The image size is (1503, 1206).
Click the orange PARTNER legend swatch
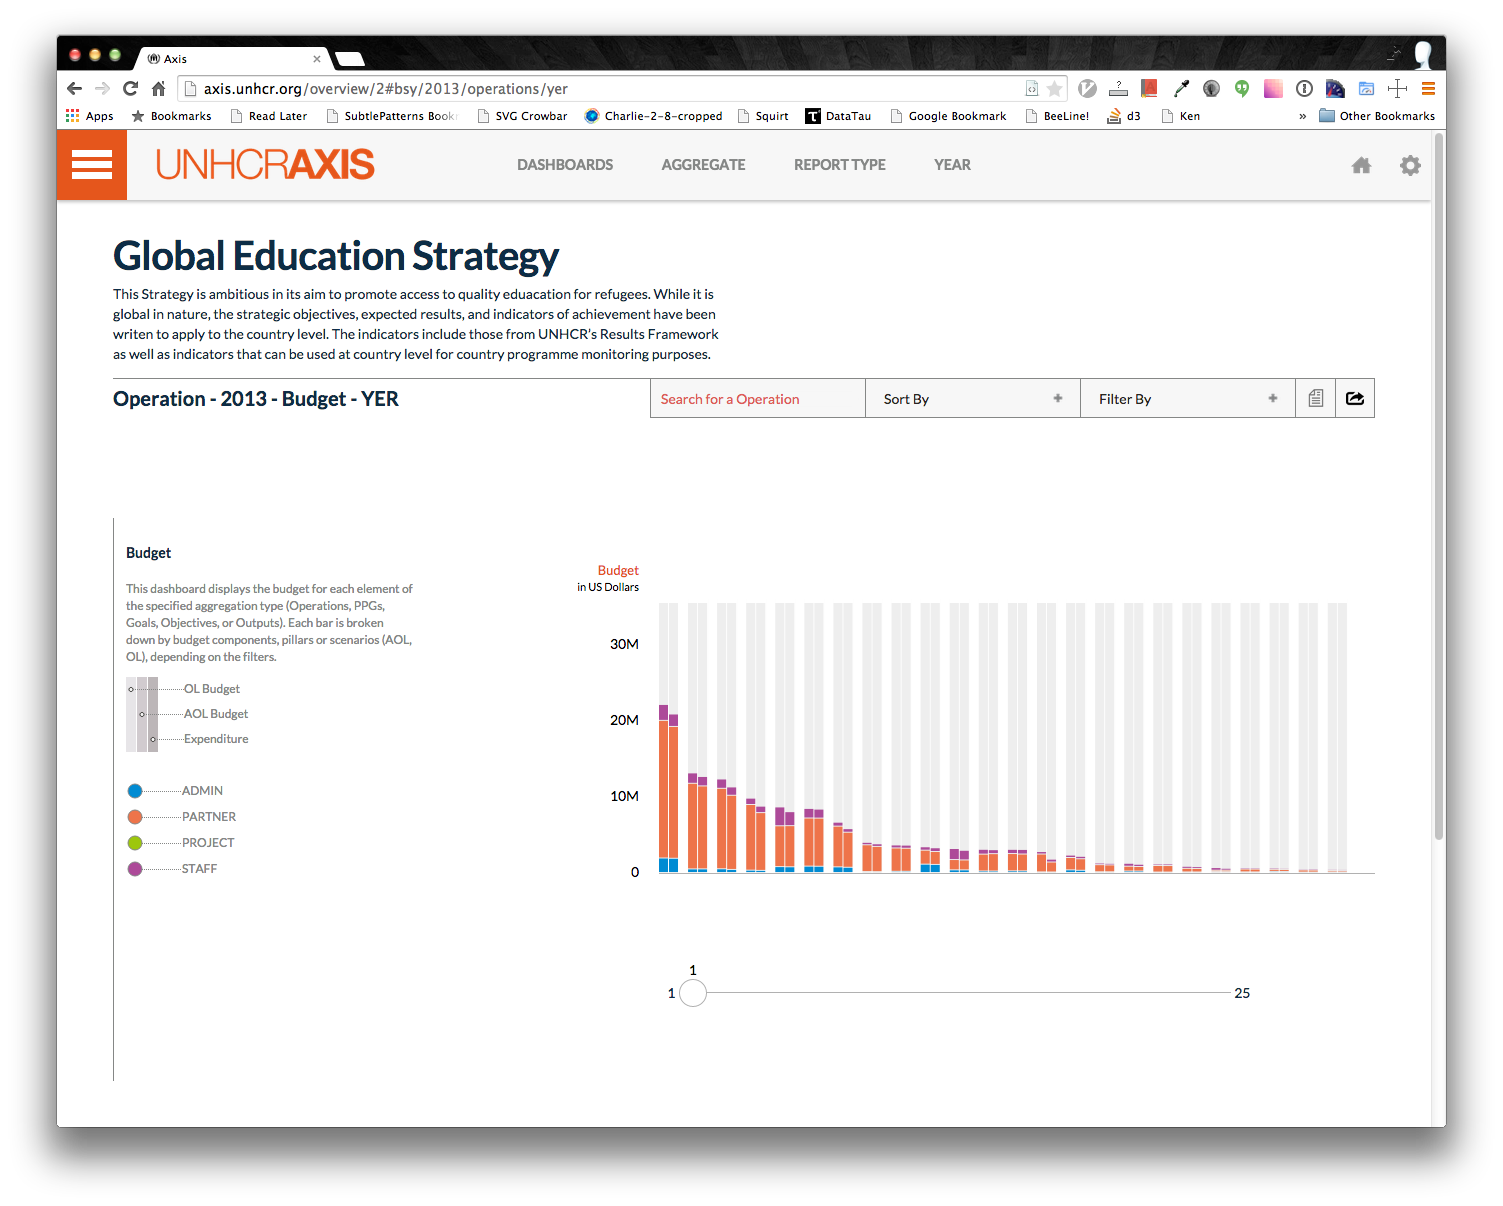(135, 817)
